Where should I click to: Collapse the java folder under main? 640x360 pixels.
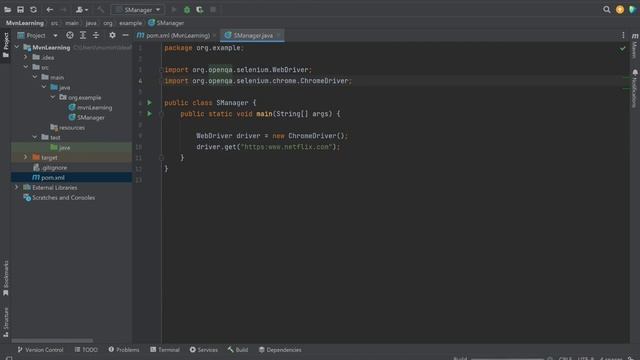[x=44, y=87]
